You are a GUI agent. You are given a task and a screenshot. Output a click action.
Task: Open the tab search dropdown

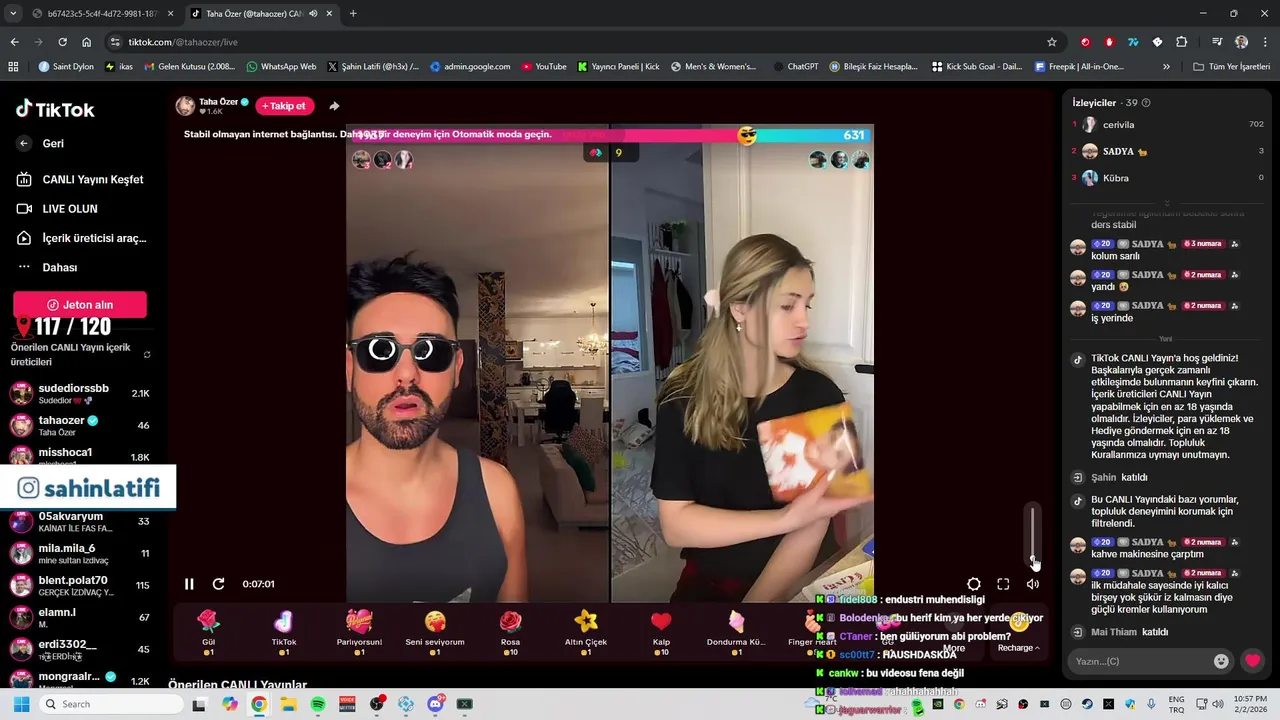point(13,14)
